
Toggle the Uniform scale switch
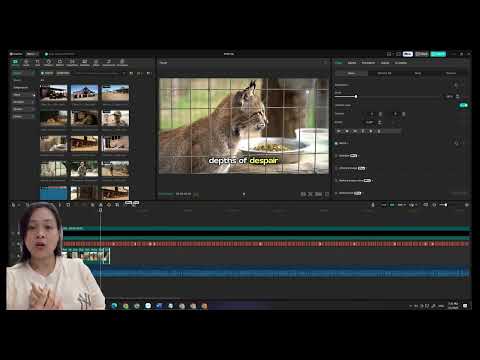tap(463, 105)
